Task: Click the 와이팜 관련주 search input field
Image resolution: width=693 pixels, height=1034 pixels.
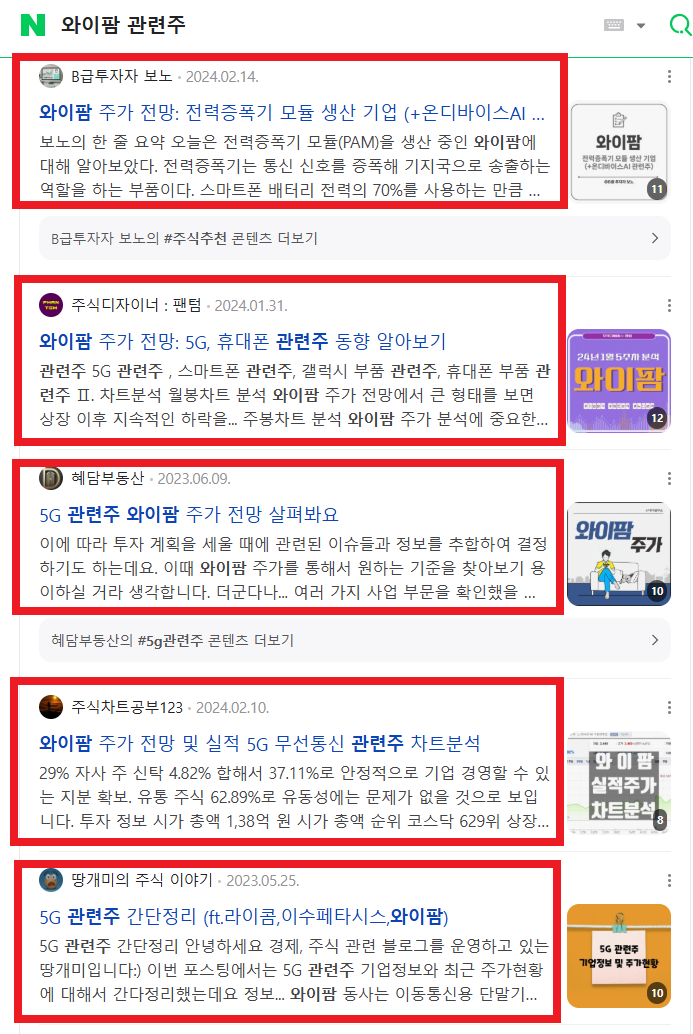Action: point(323,25)
